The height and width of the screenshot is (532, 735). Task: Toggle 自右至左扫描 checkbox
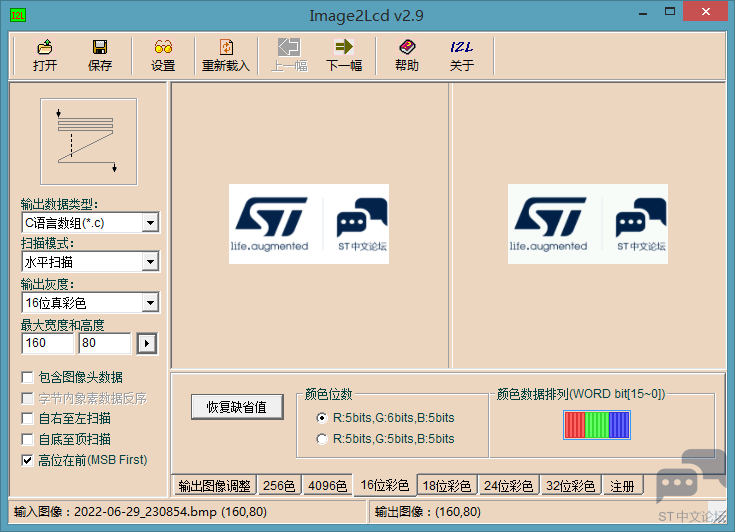coord(28,418)
